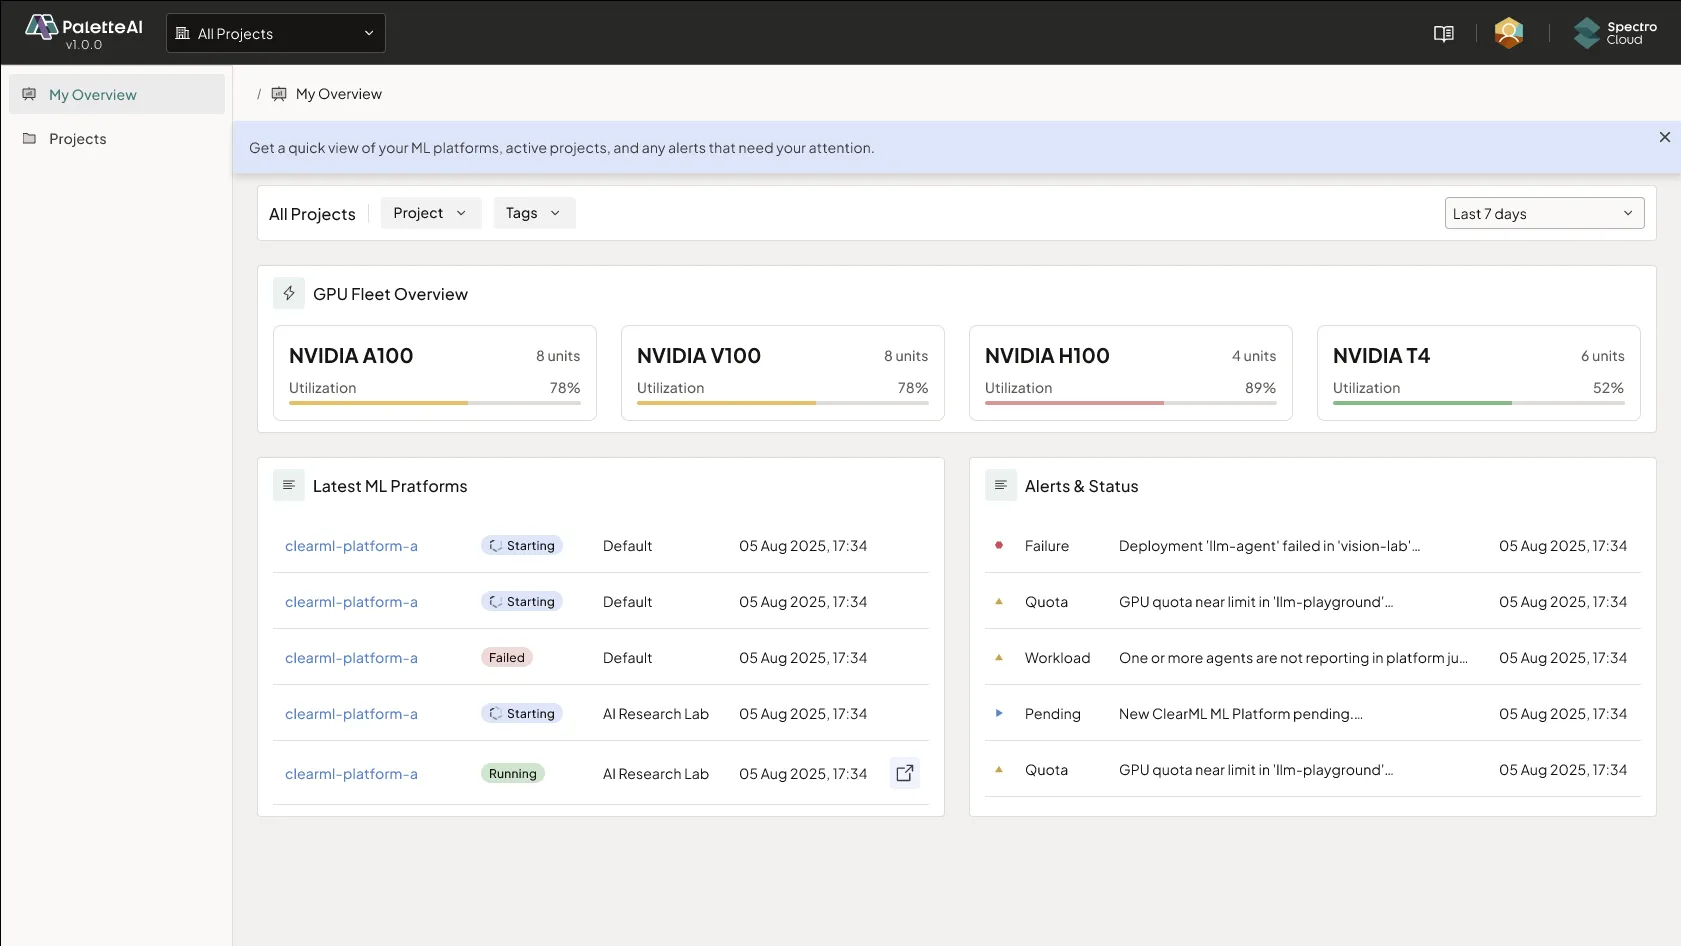Open the Failed clearml-platform-a link

click(x=351, y=658)
